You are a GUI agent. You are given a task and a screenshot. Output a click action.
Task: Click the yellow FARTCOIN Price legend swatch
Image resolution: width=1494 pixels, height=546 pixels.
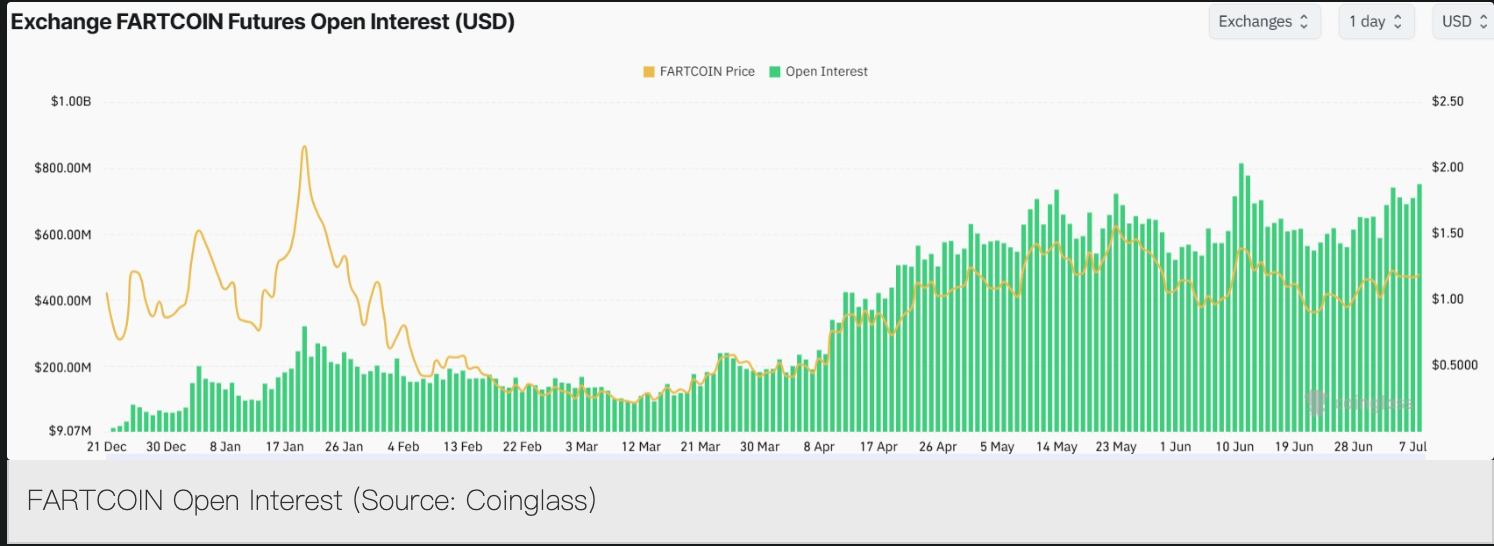click(x=649, y=72)
